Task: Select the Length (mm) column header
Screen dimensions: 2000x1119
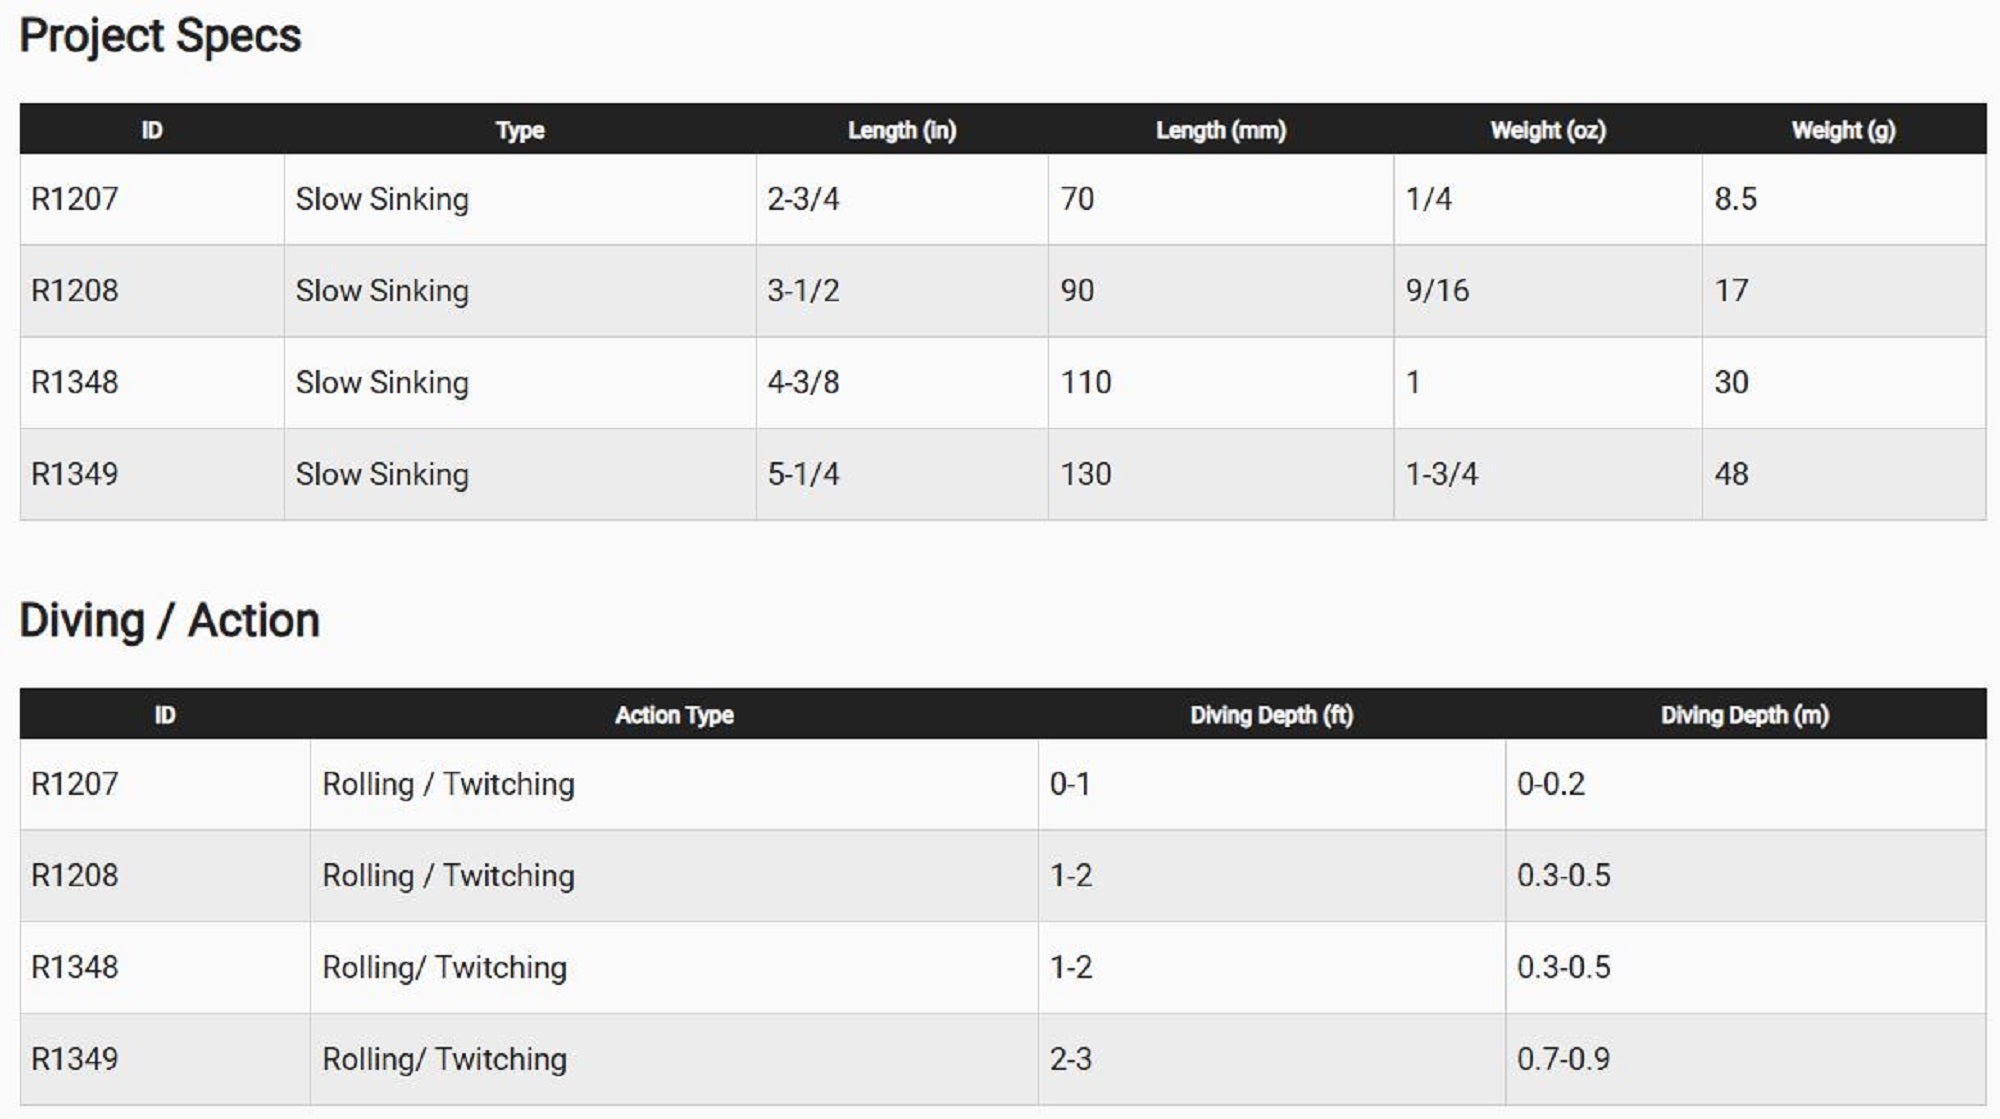Action: pos(1220,130)
